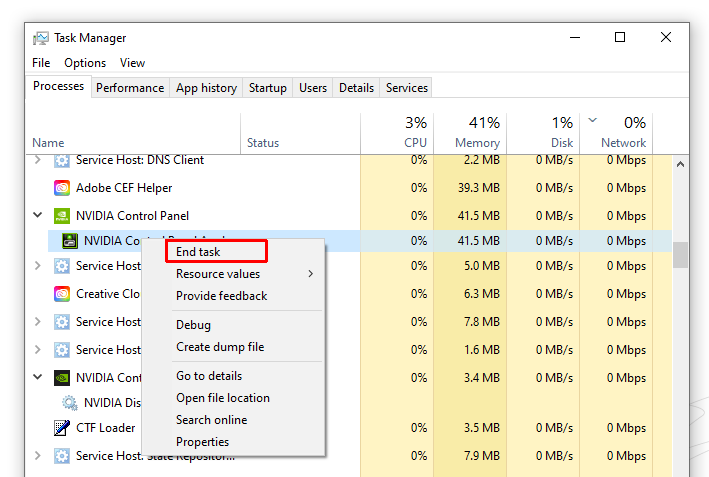Sort processes by CPU column header
This screenshot has width=709, height=477.
397,133
